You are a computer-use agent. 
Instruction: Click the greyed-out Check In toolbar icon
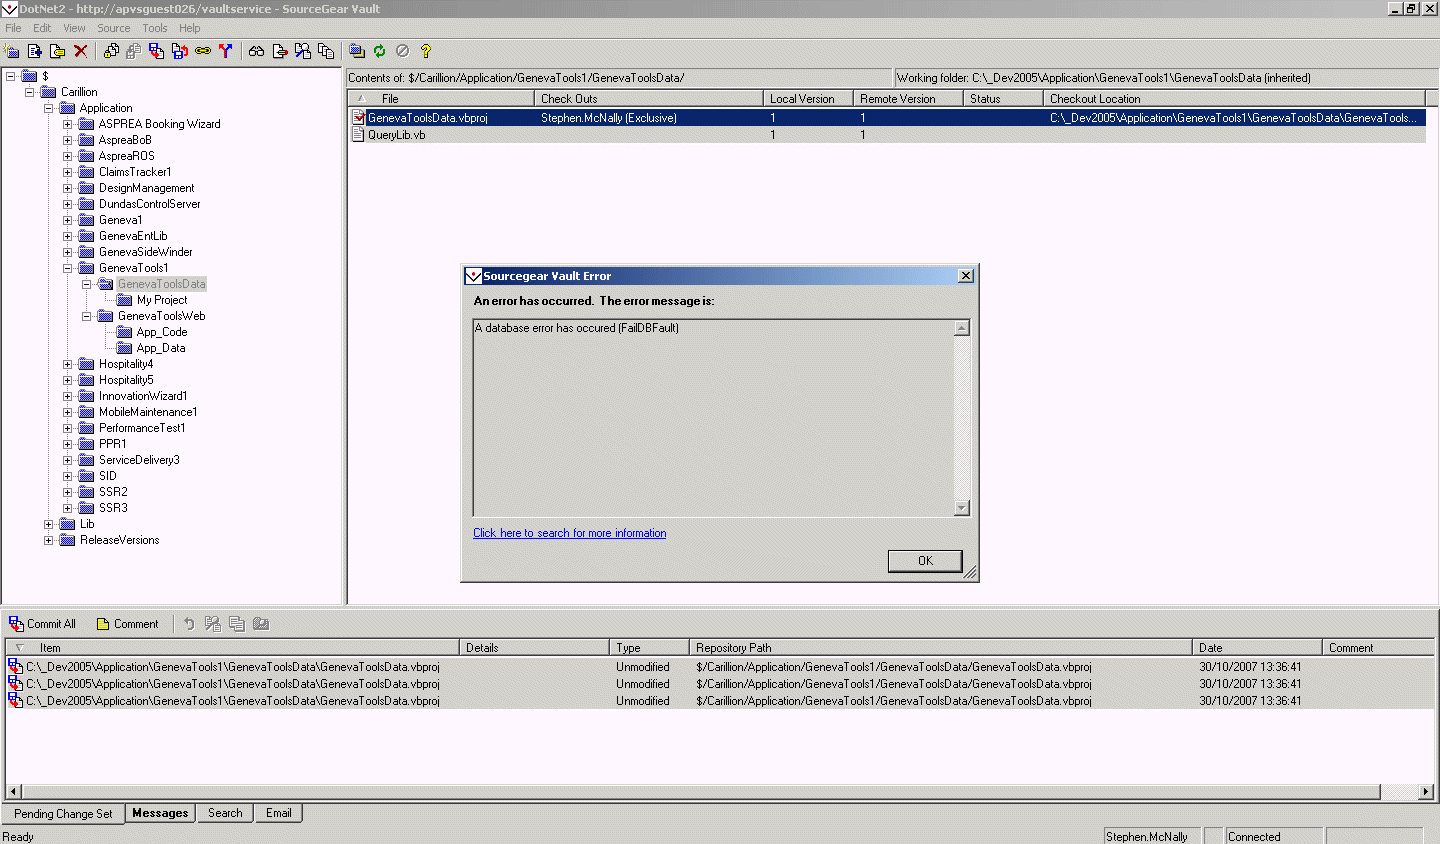(134, 51)
